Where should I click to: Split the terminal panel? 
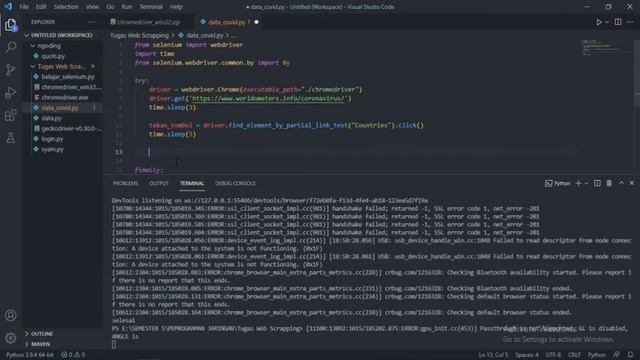point(597,183)
